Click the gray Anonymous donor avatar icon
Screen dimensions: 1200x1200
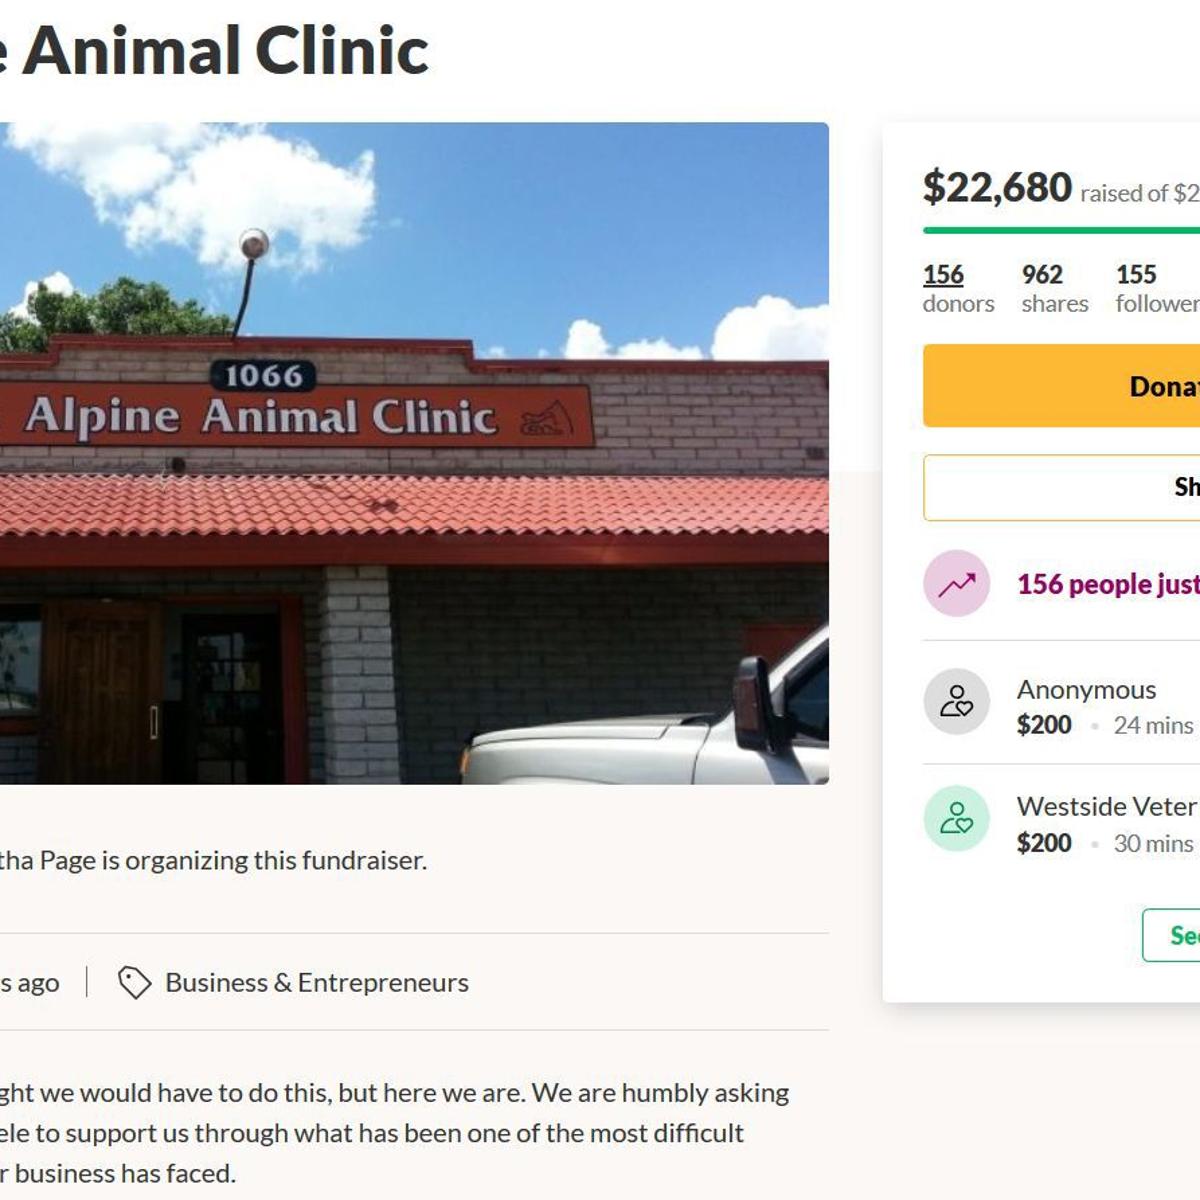tap(956, 702)
